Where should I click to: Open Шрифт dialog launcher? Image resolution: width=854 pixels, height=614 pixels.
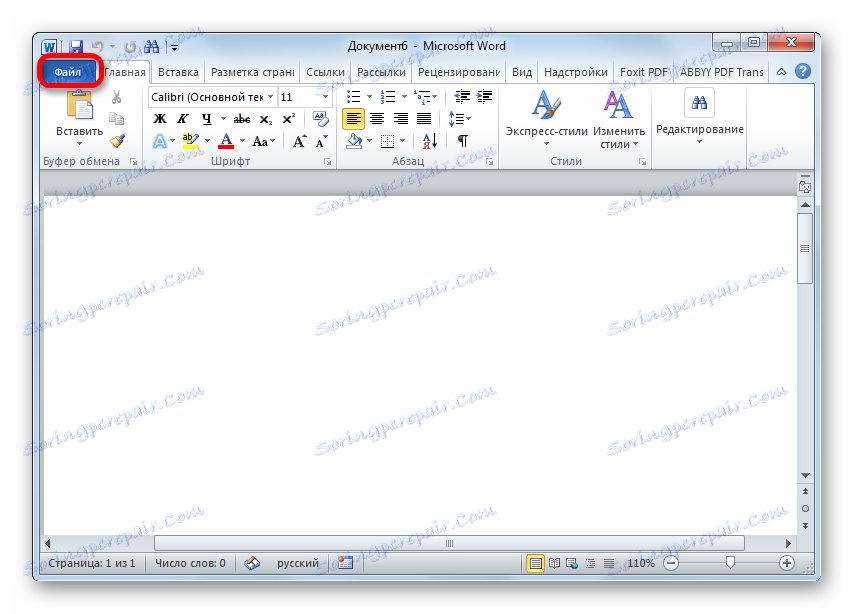point(327,162)
